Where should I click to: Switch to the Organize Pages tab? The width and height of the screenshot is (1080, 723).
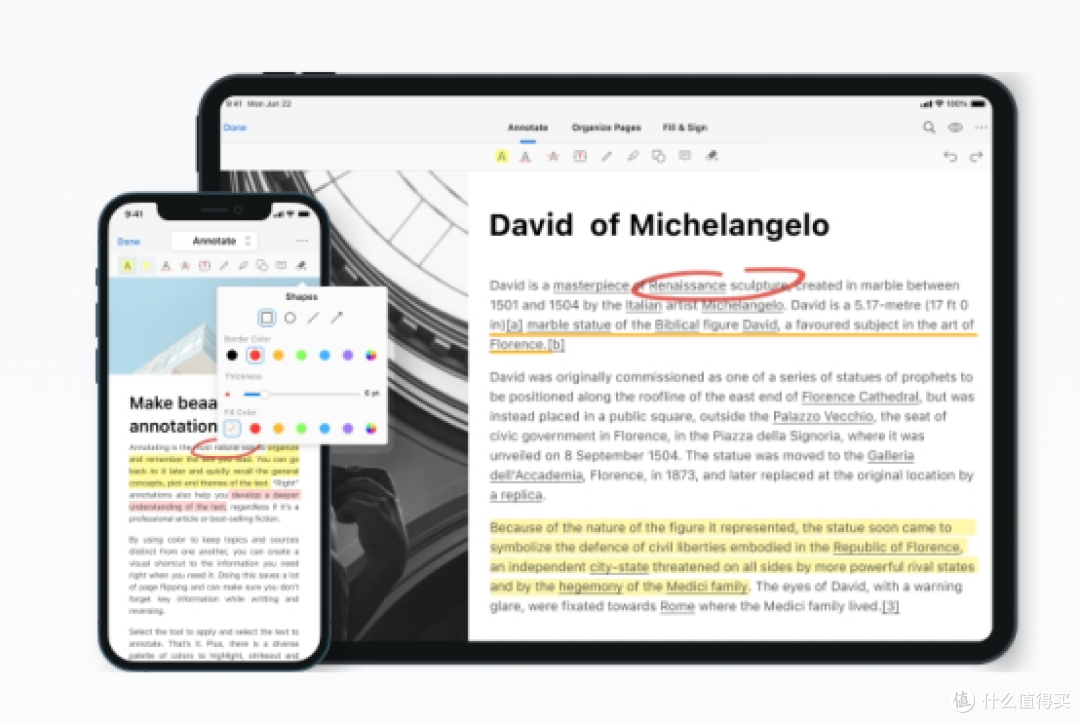click(606, 127)
